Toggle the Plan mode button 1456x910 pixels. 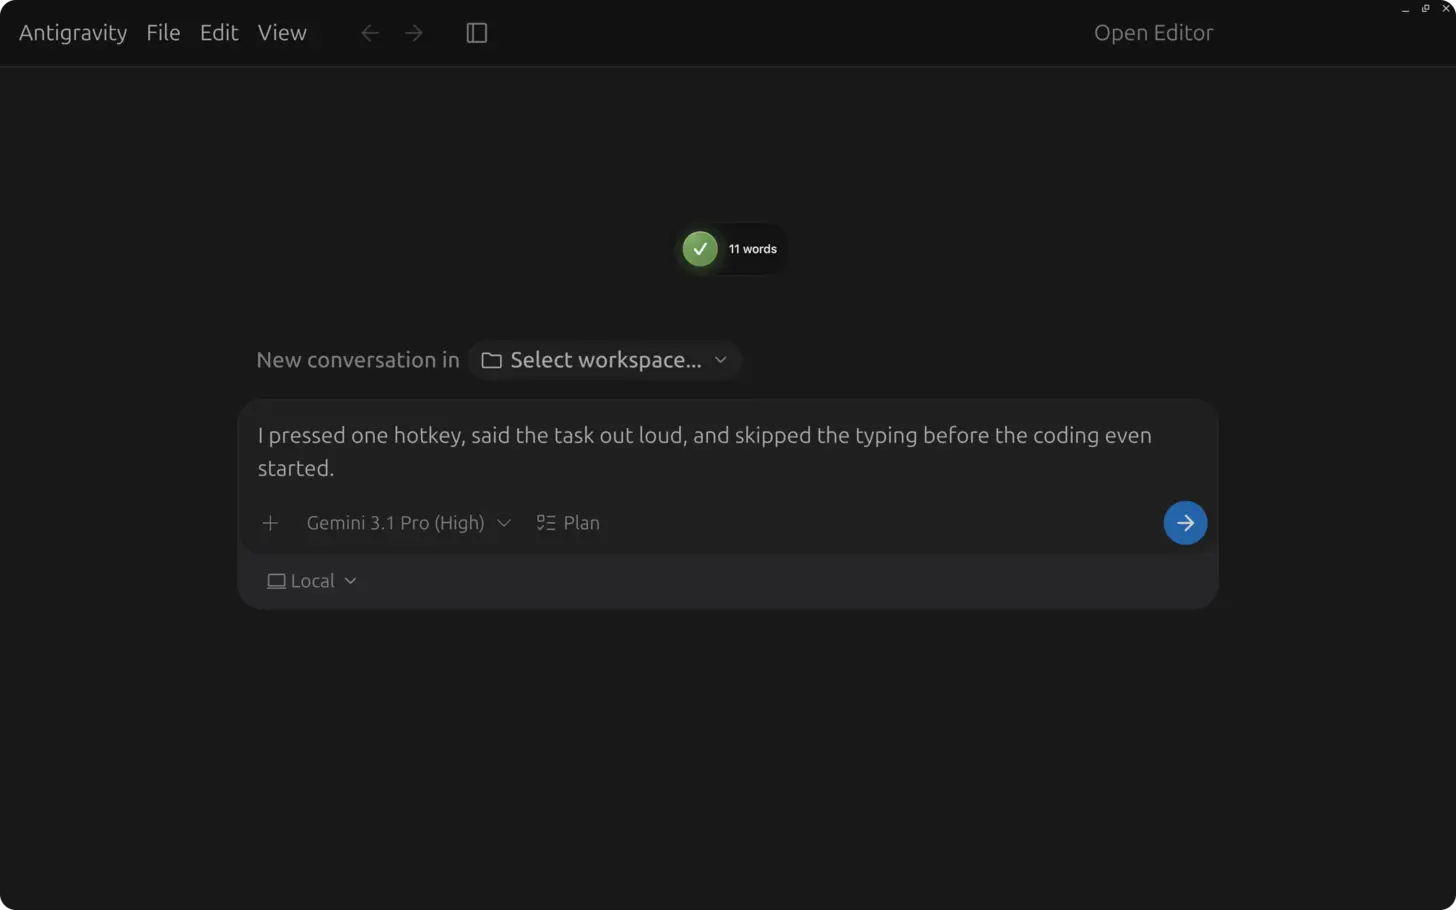tap(568, 523)
